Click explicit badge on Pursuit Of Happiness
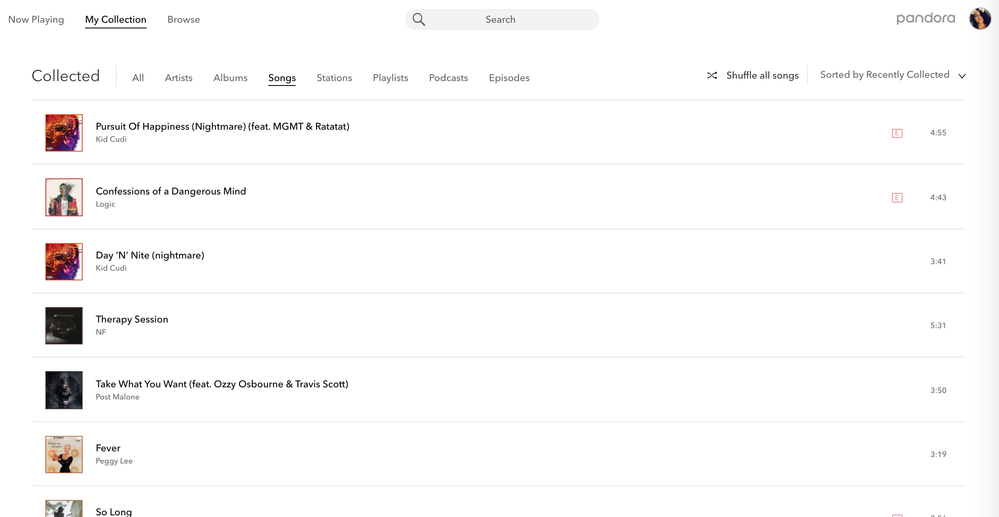This screenshot has height=517, width=999. pyautogui.click(x=897, y=133)
